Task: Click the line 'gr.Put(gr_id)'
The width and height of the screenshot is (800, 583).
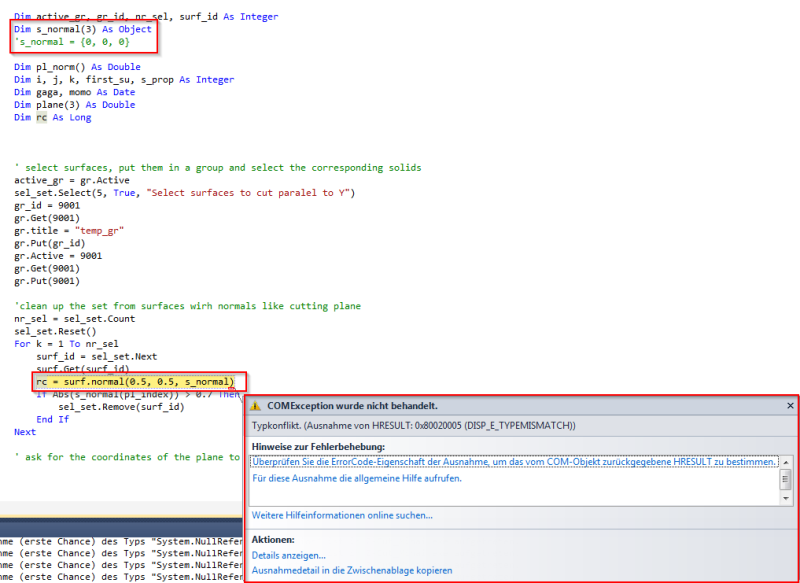Action: pyautogui.click(x=49, y=243)
